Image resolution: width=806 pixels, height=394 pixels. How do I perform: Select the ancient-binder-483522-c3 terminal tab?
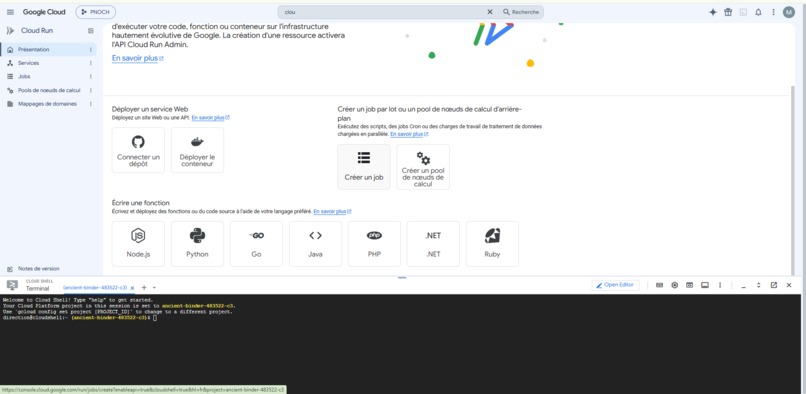pos(95,288)
